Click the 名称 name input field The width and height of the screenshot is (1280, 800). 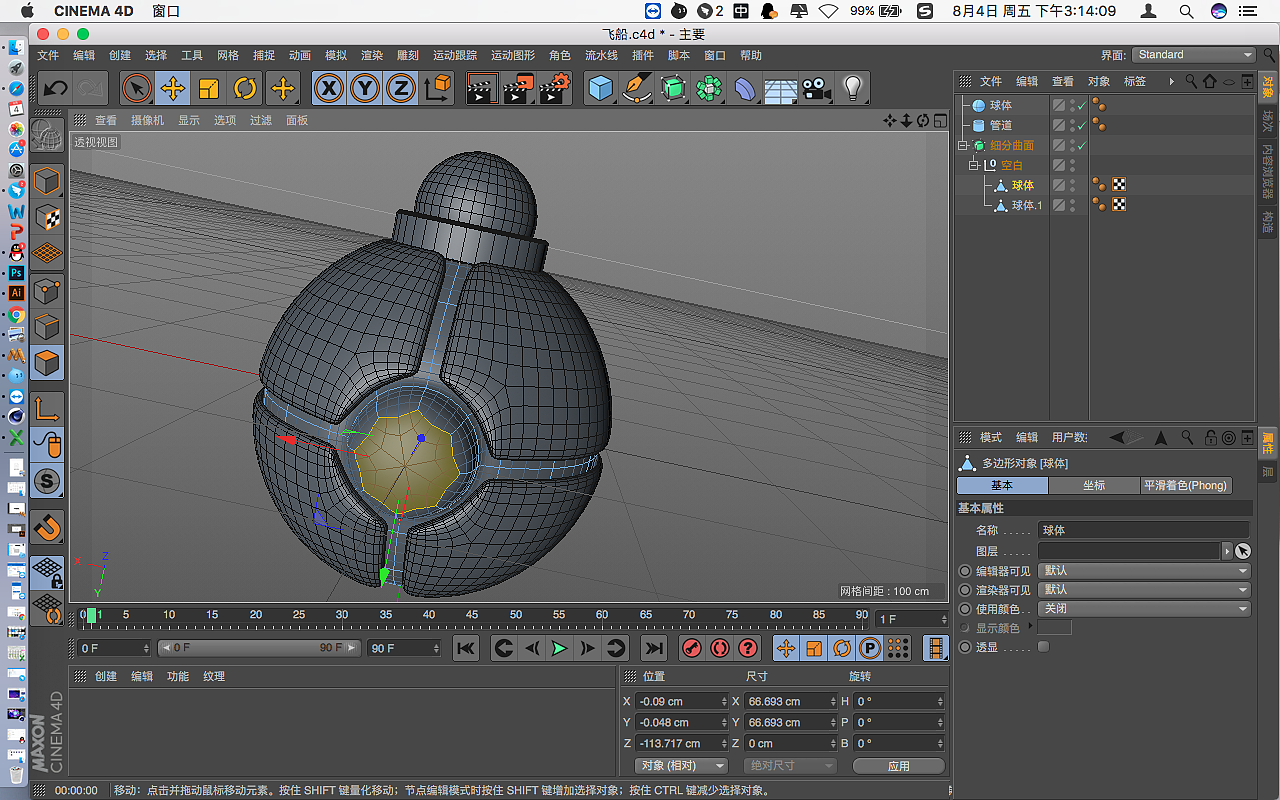click(x=1144, y=530)
